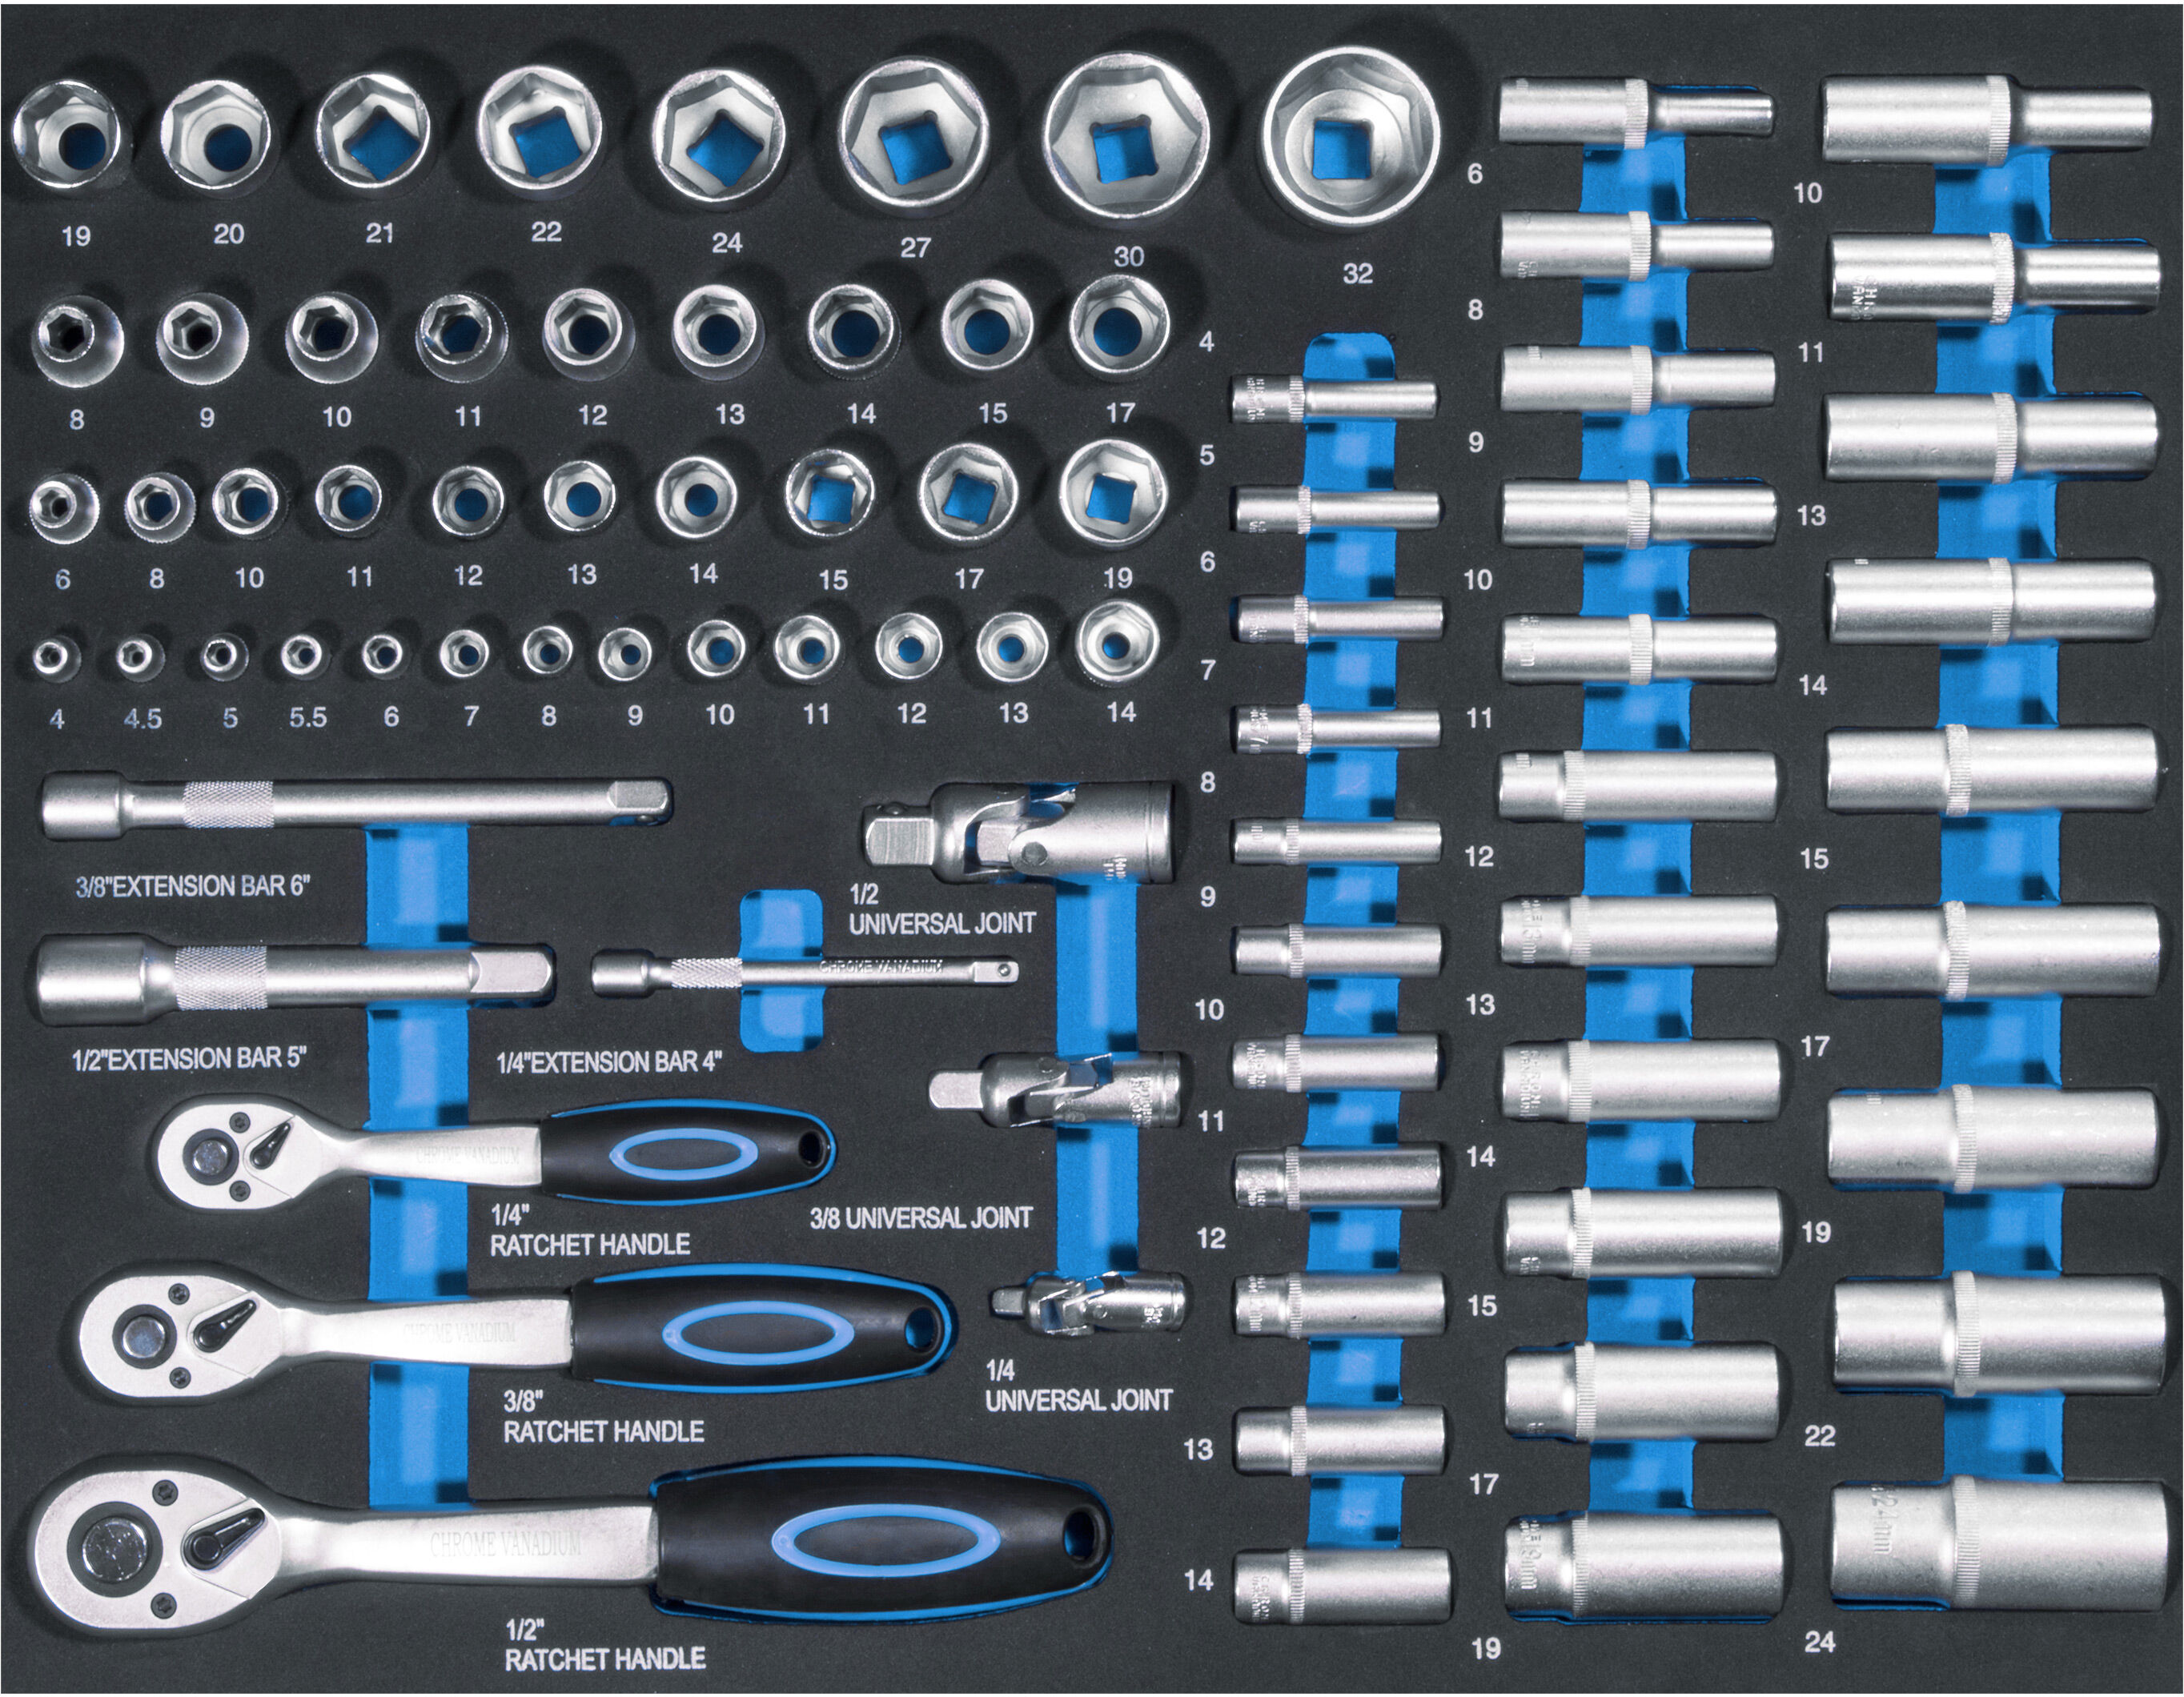
Task: Click the "4.5" size label
Action: 143,719
